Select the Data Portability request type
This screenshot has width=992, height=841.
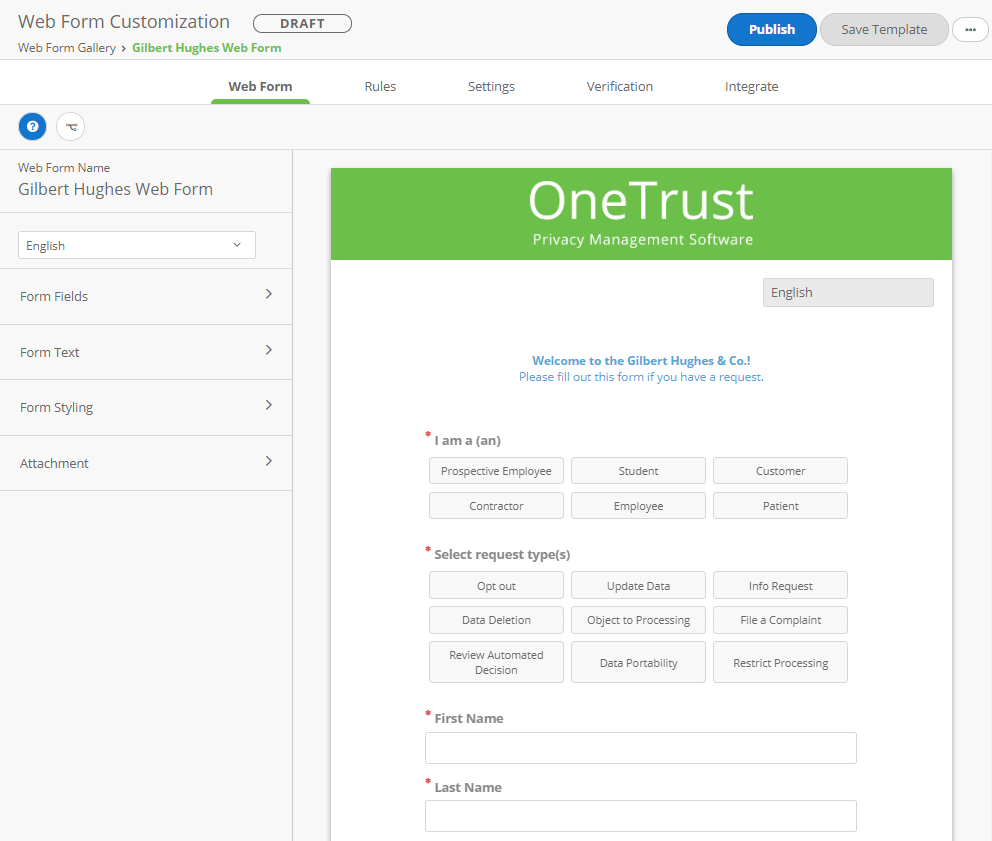[638, 662]
